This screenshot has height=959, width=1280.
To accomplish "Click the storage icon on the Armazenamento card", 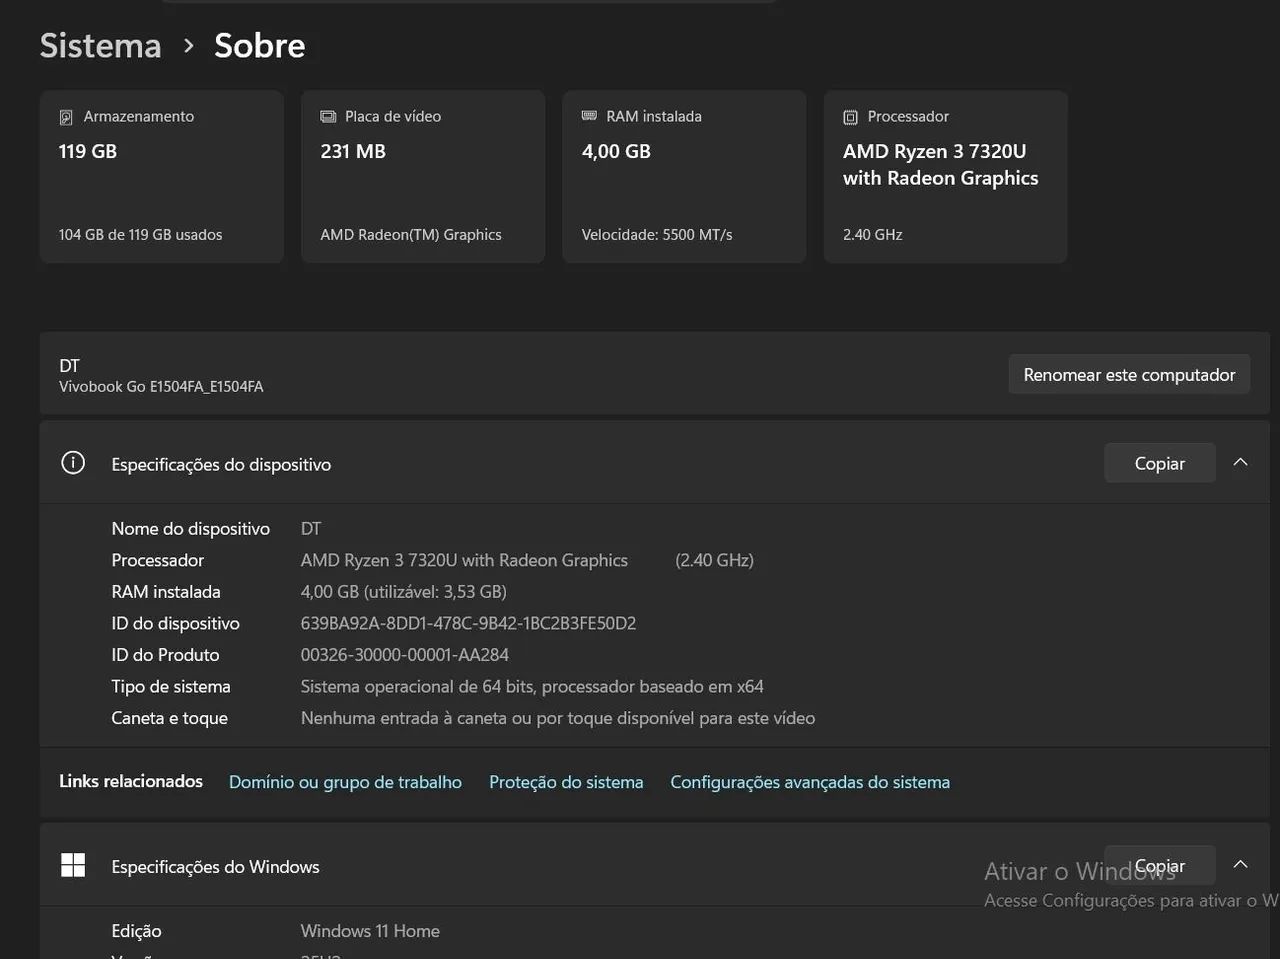I will pos(66,117).
